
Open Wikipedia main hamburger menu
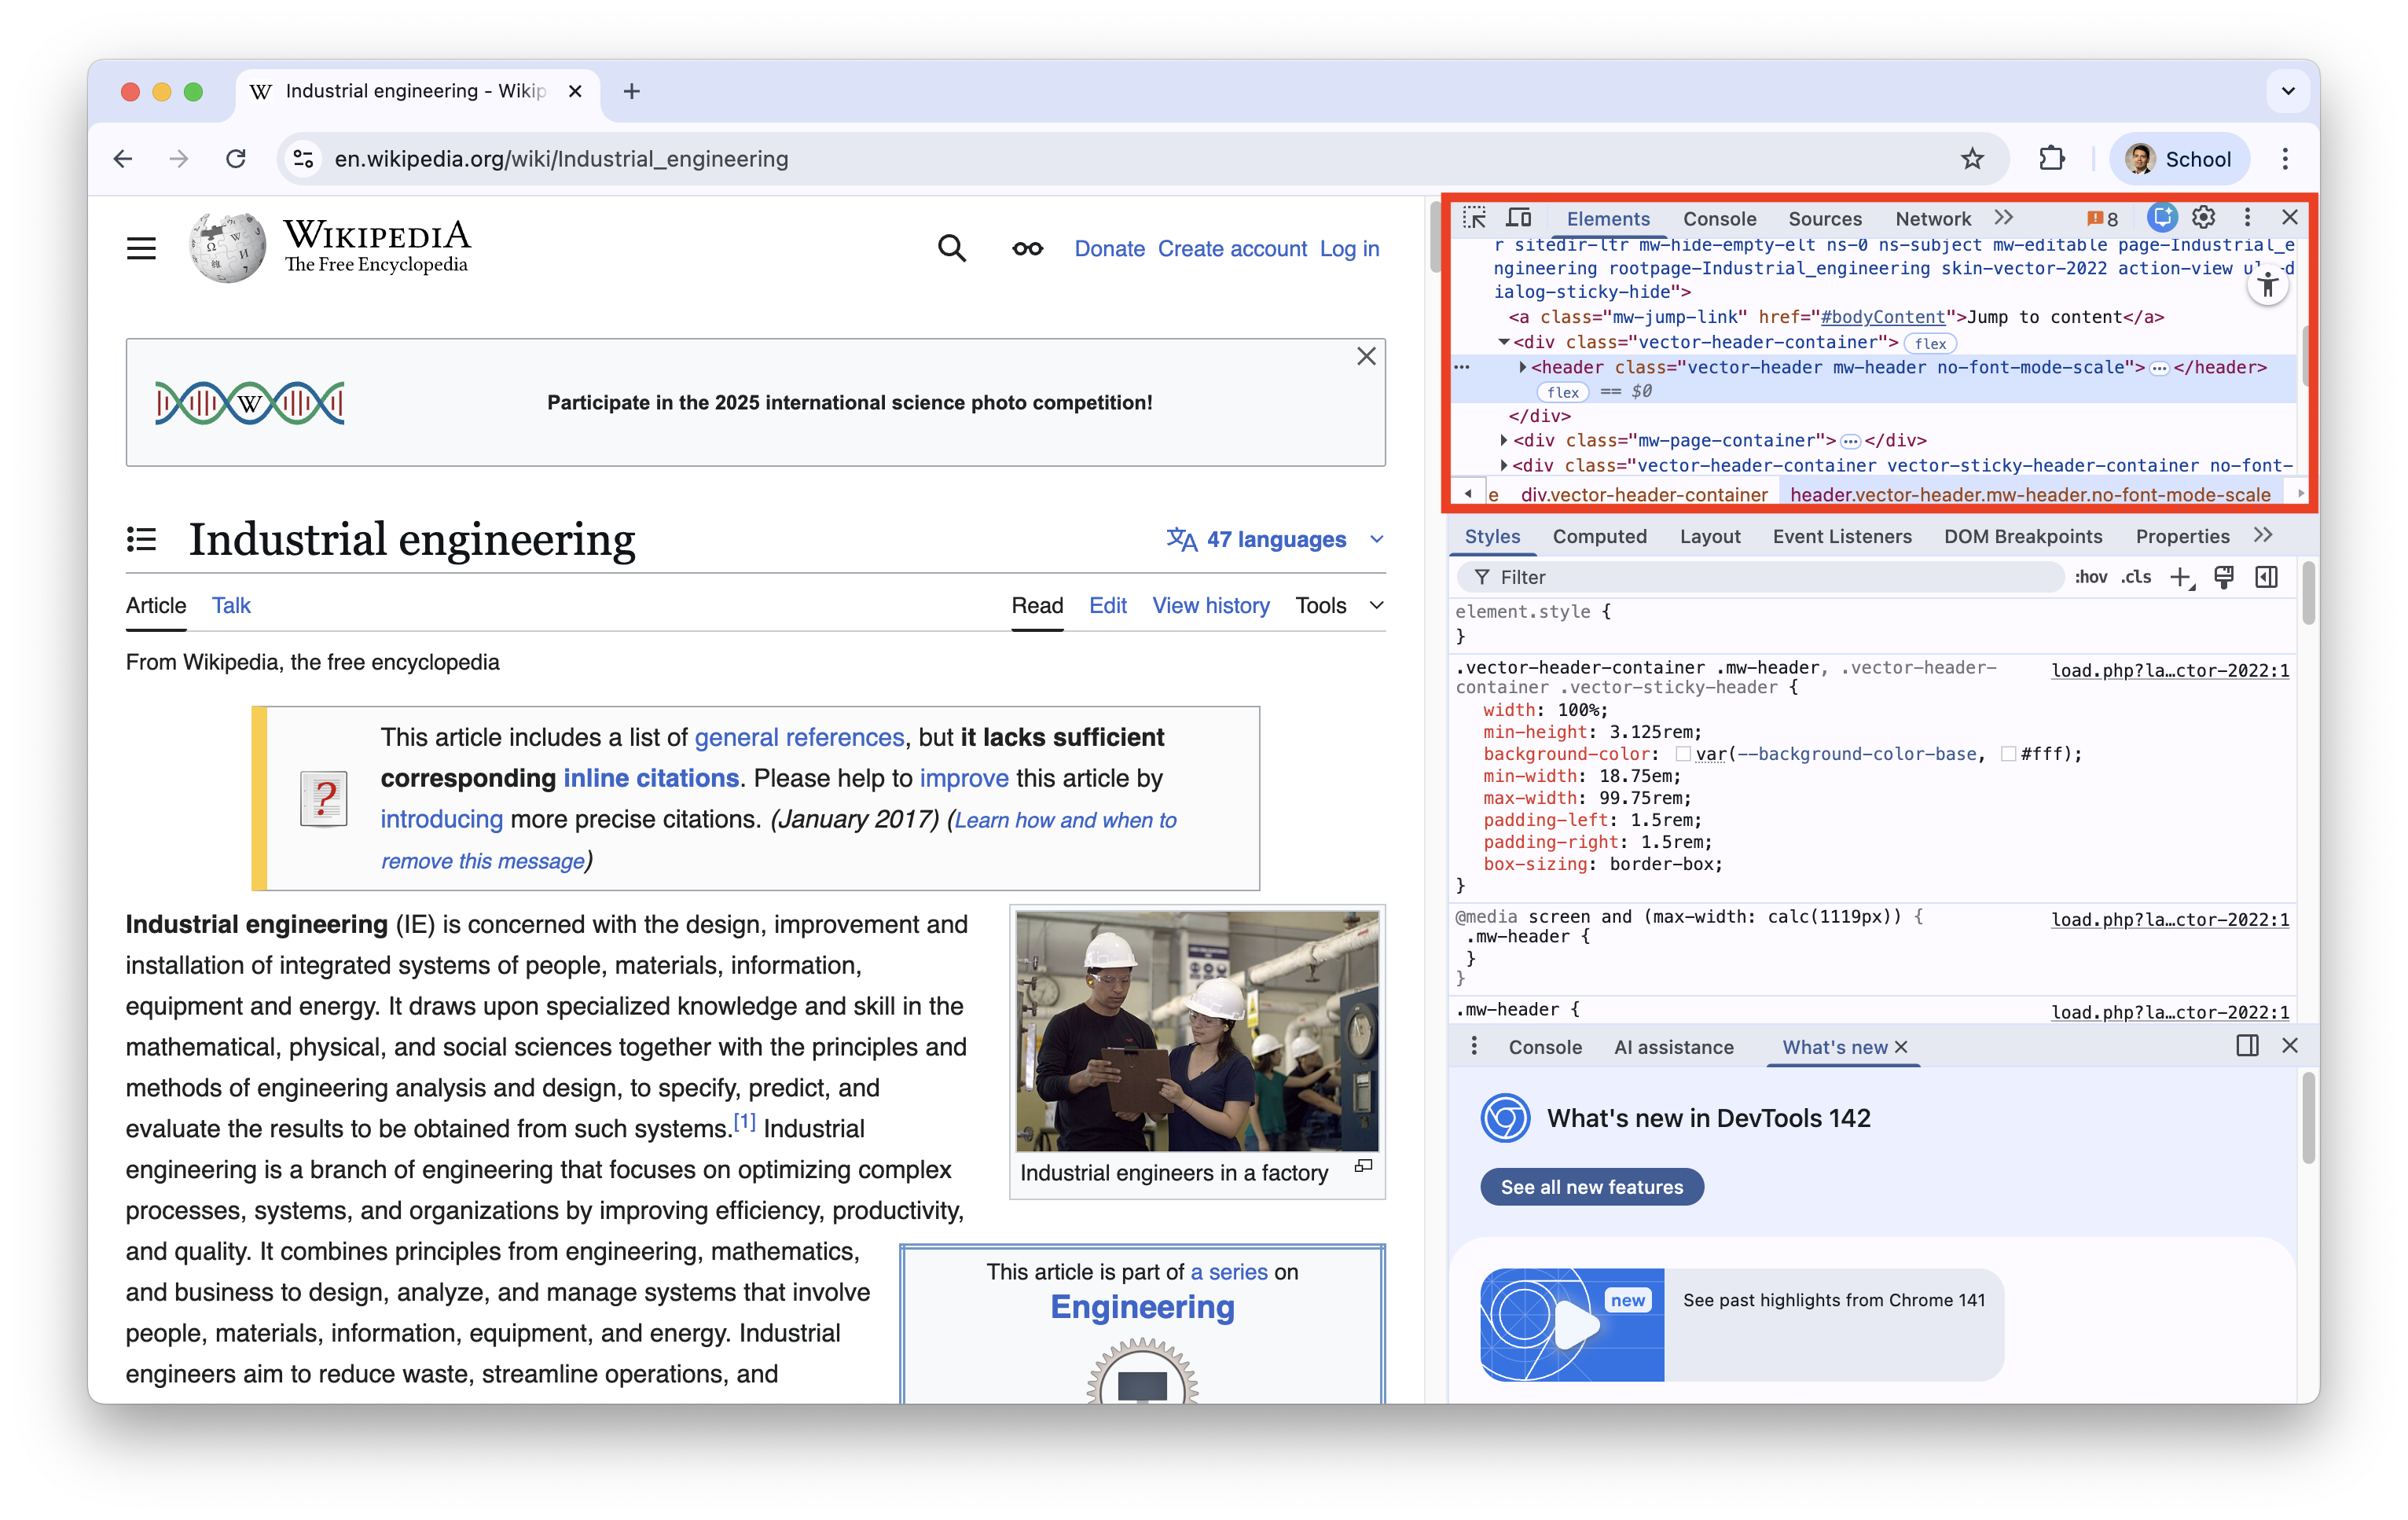pyautogui.click(x=141, y=248)
